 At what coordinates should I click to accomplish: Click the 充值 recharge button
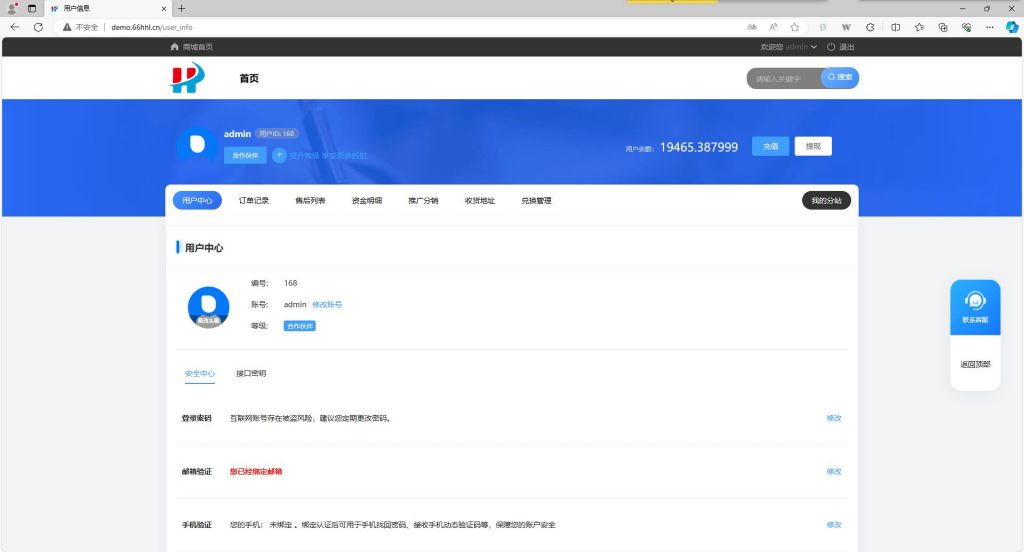click(x=770, y=146)
